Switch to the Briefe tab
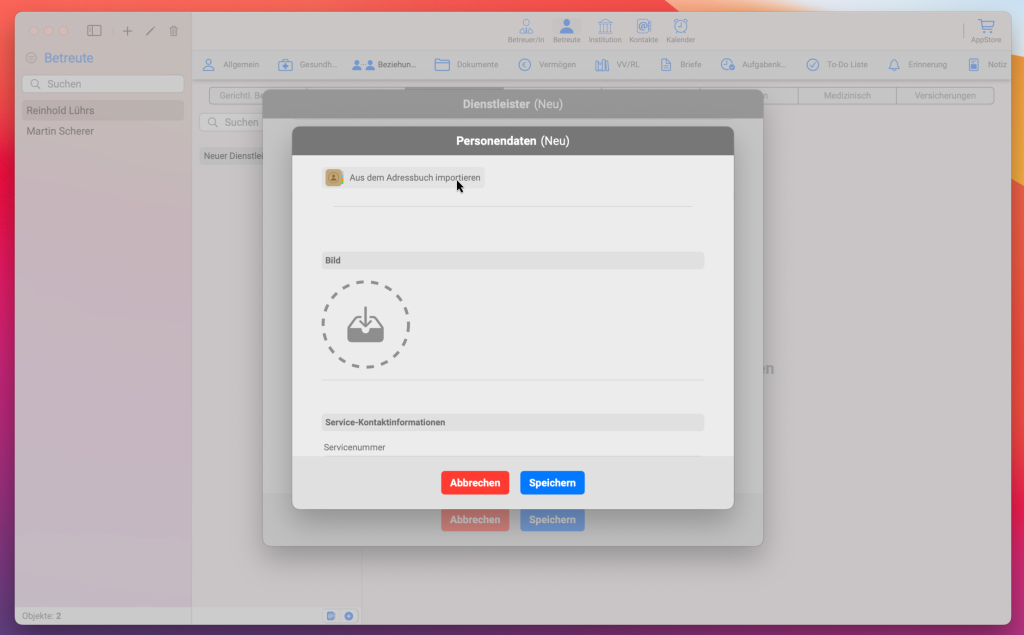 click(x=680, y=65)
